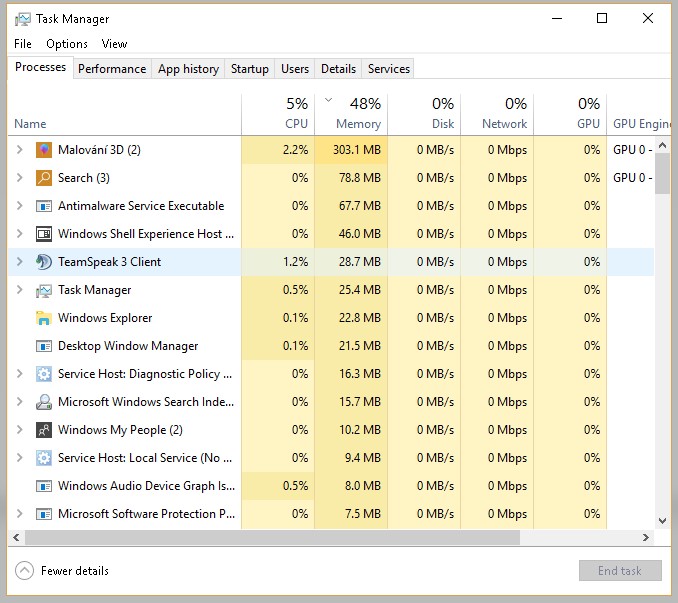Click the vertical scrollbar down arrow
678x603 pixels.
pyautogui.click(x=662, y=521)
